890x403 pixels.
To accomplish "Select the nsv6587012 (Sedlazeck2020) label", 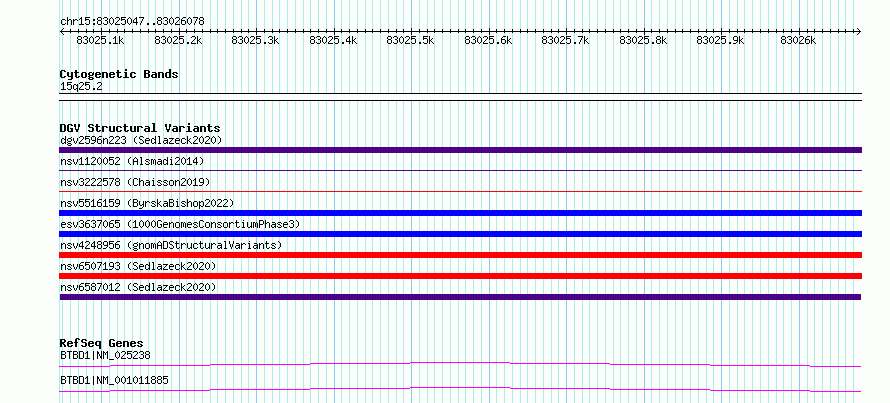I will pyautogui.click(x=138, y=287).
